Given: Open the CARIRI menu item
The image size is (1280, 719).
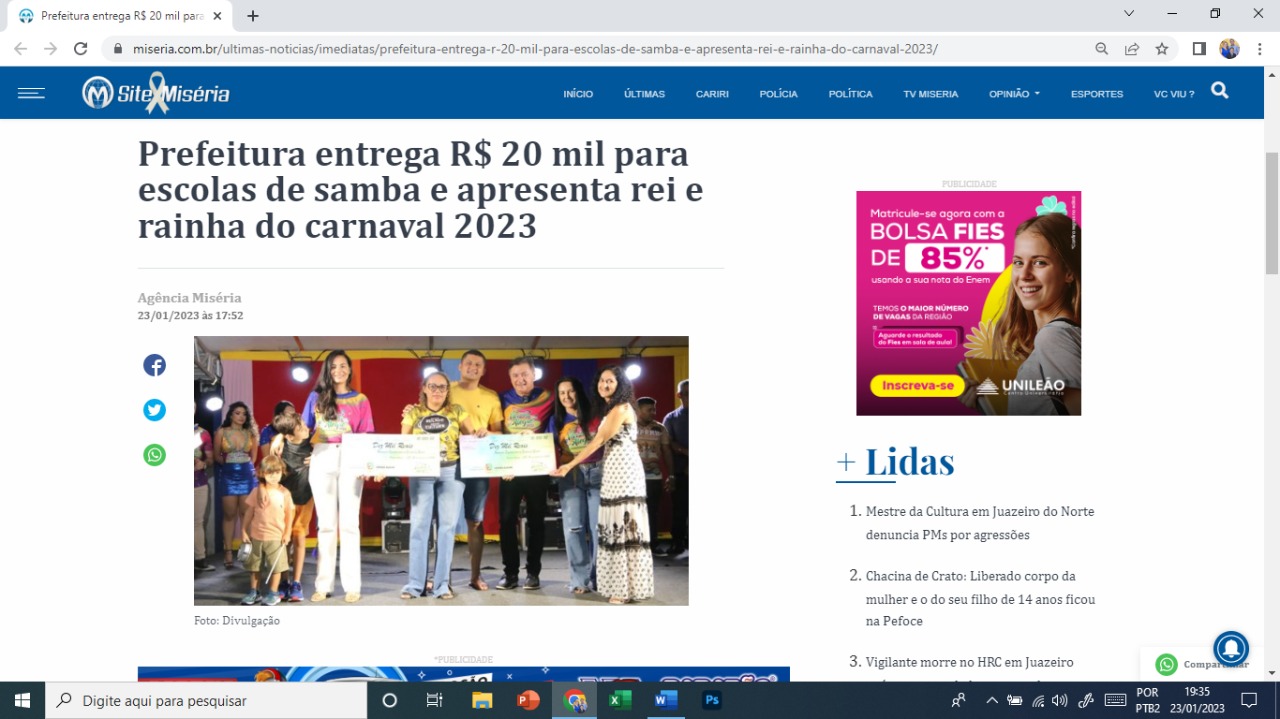Looking at the screenshot, I should (712, 94).
